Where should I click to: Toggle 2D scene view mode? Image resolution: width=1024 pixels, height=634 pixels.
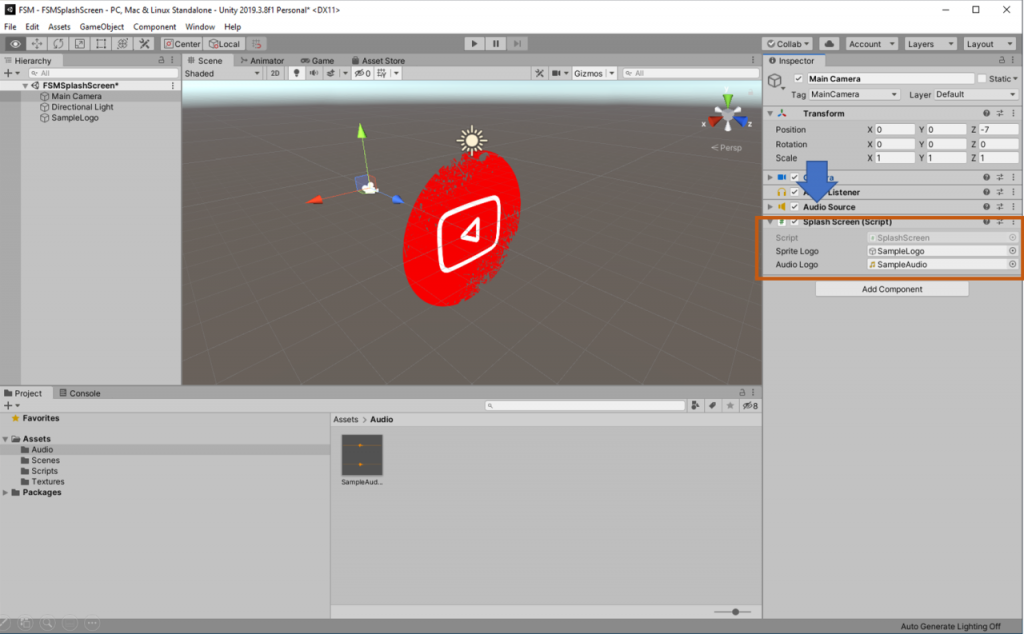275,73
